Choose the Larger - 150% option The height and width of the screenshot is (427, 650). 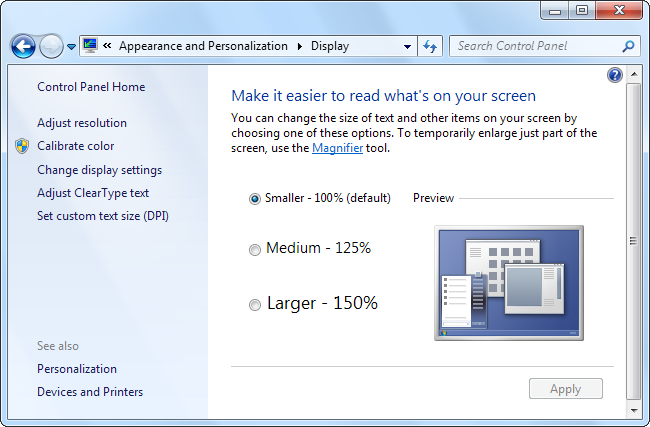coord(255,305)
